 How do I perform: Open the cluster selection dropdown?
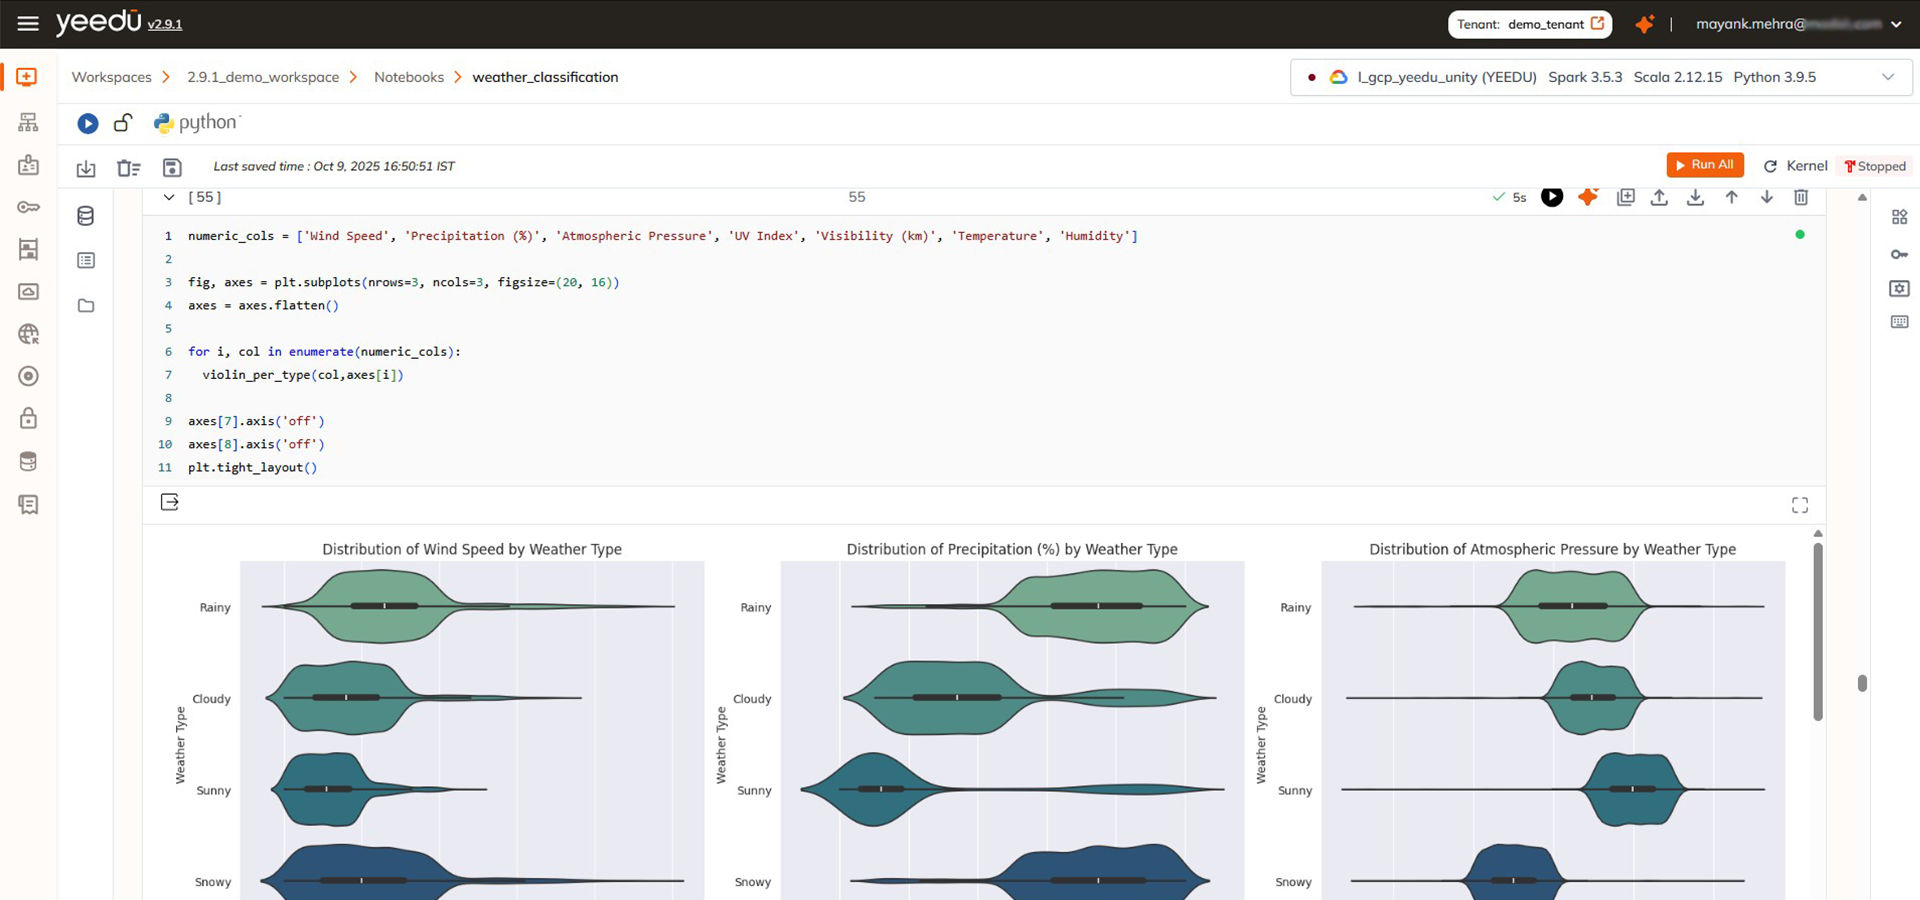click(x=1887, y=77)
